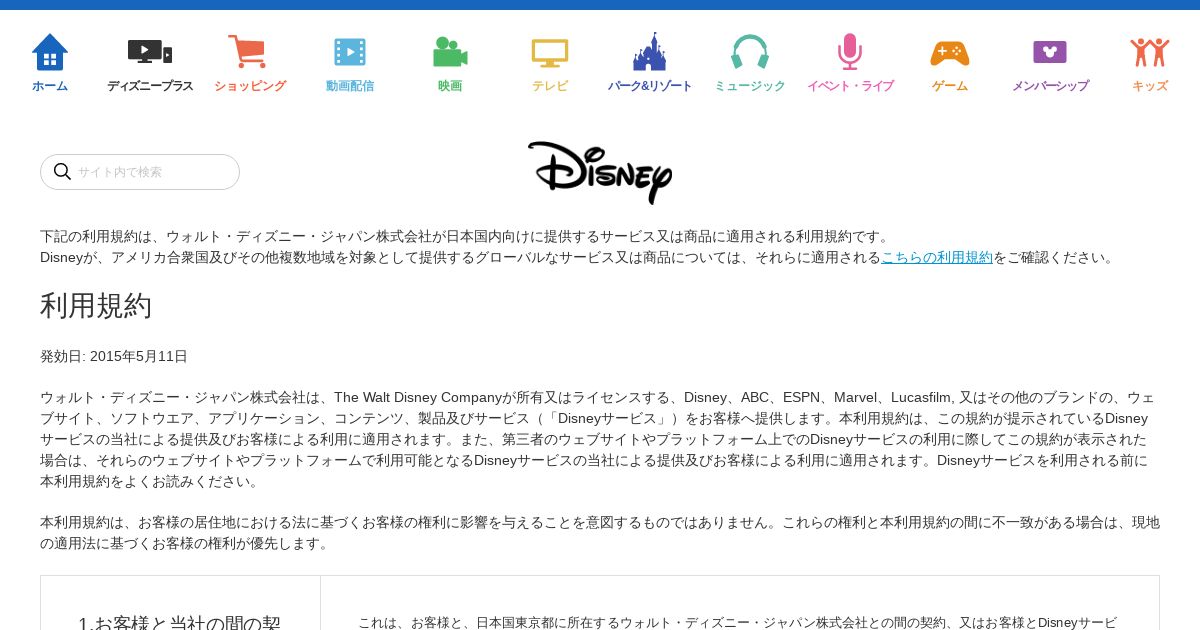This screenshot has height=630, width=1200.
Task: Select the teal headphones music icon
Action: tap(750, 52)
